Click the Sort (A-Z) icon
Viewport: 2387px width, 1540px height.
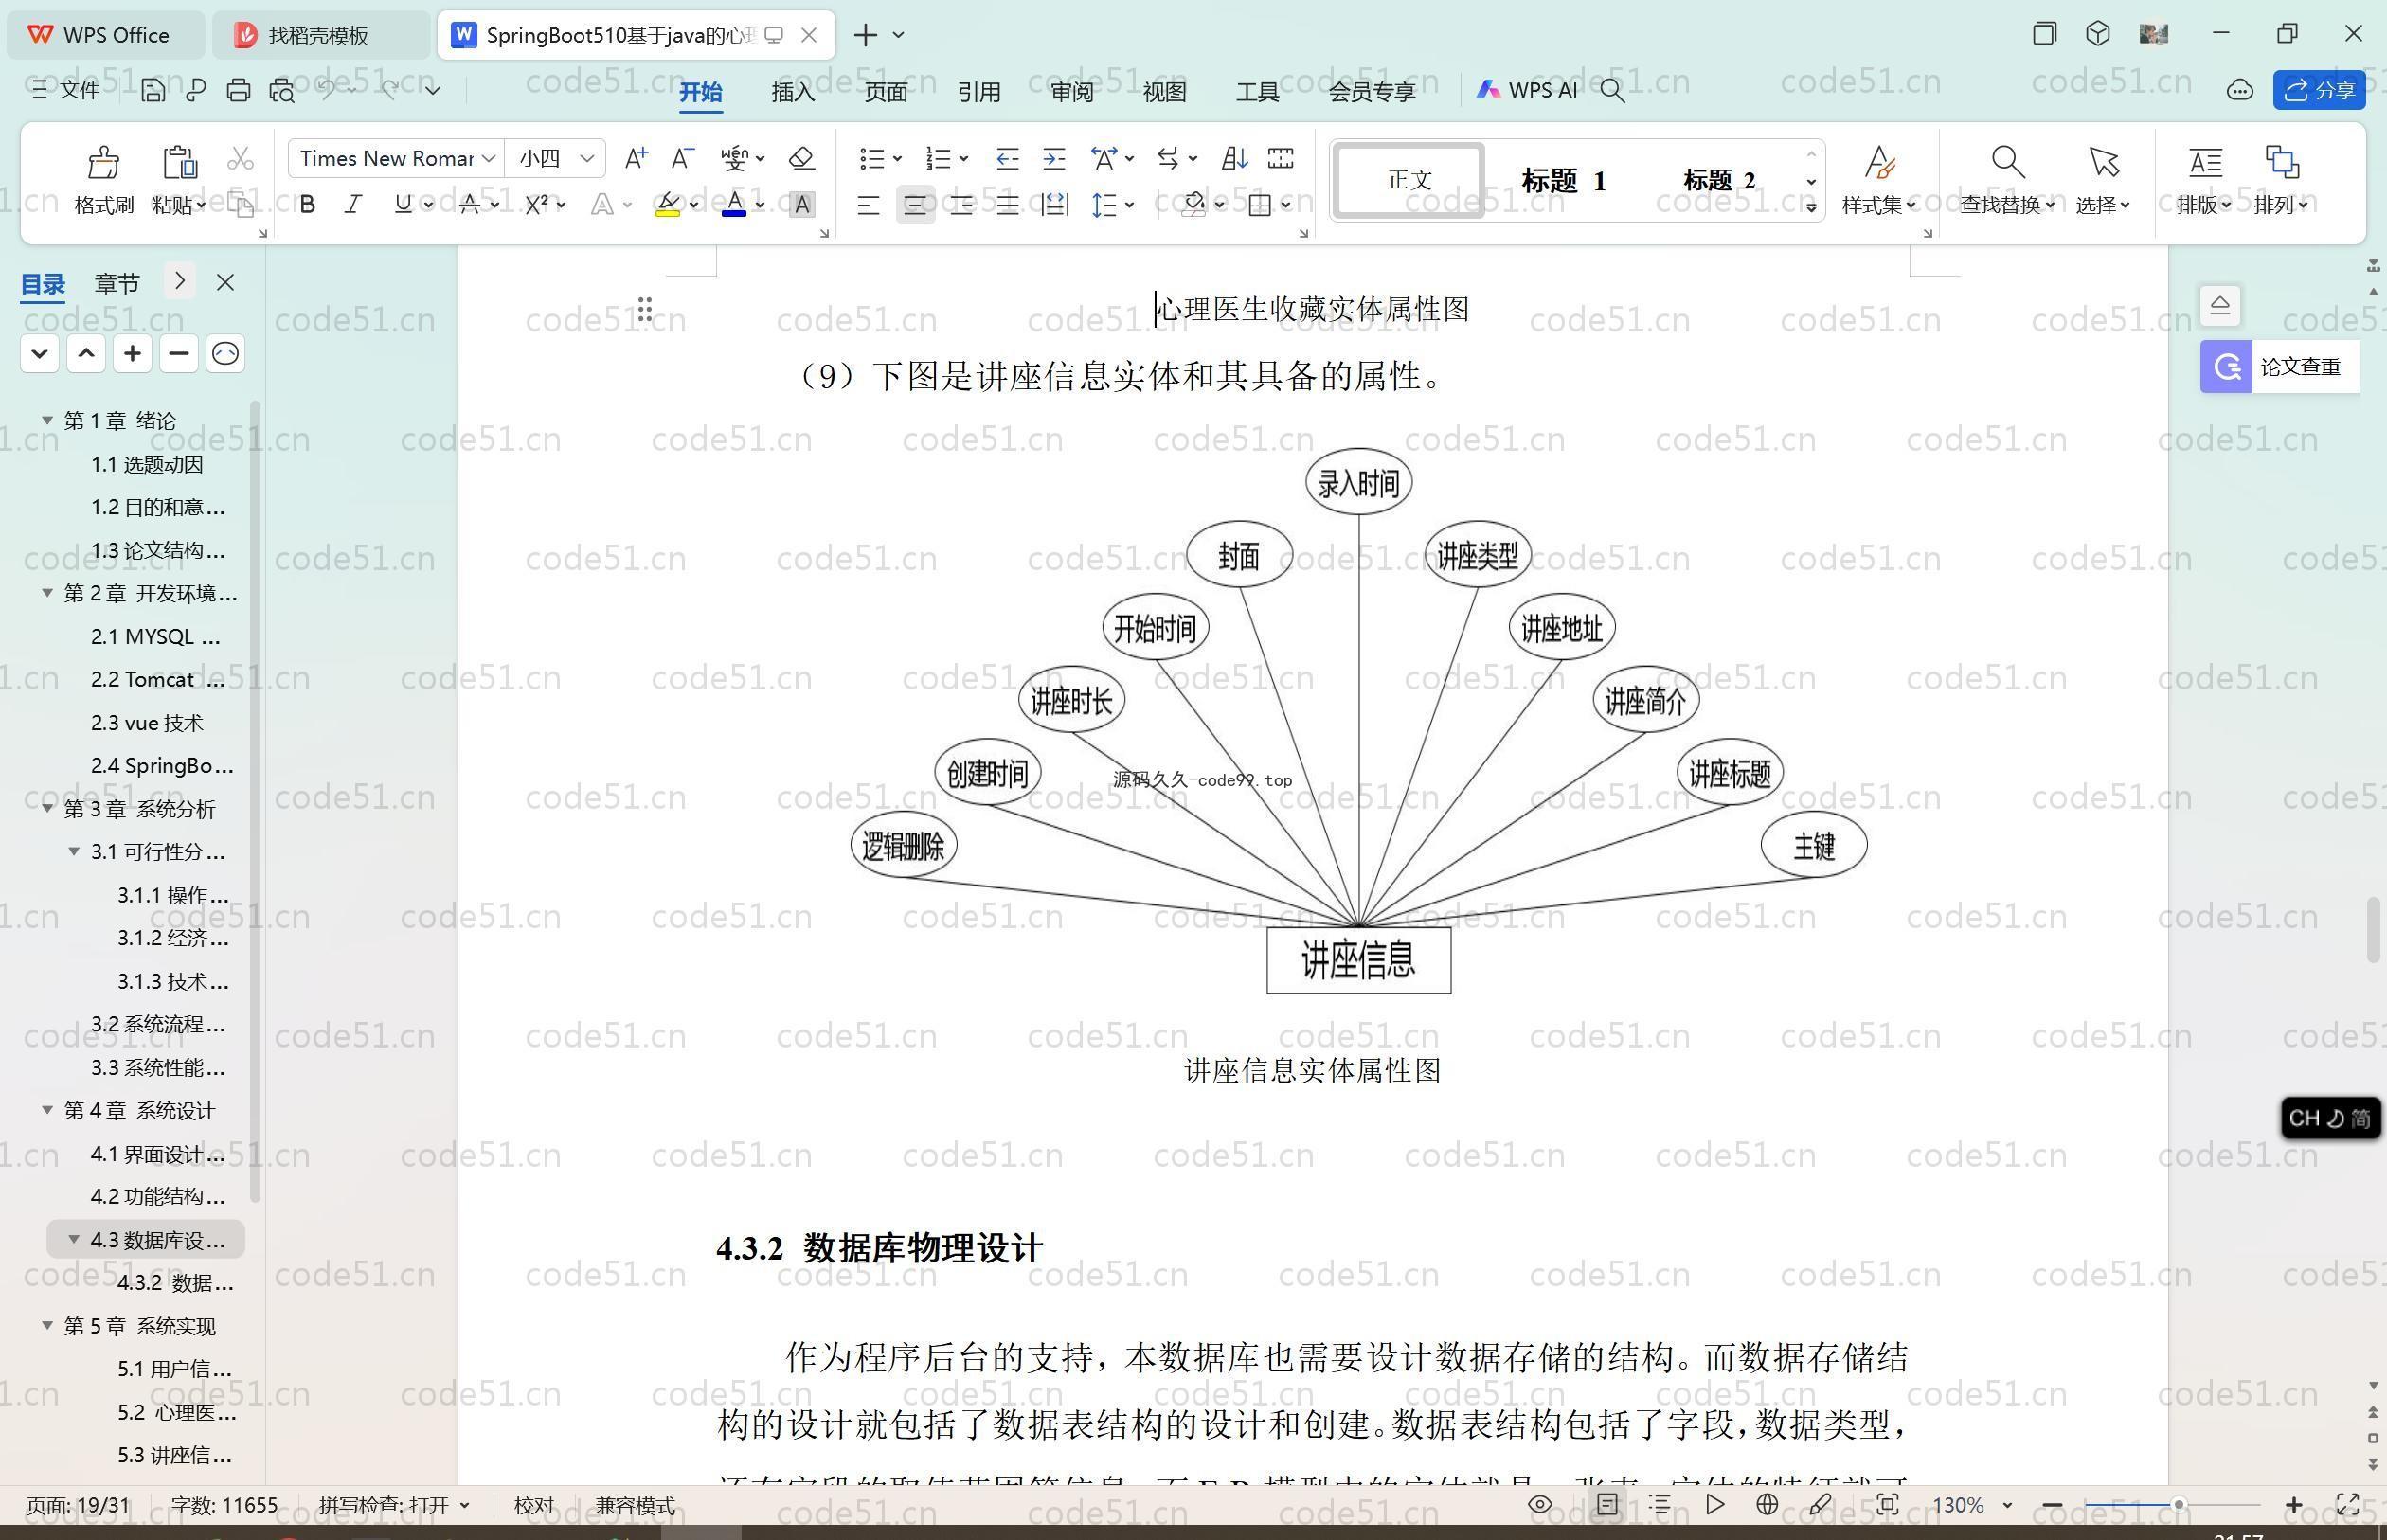point(1234,158)
